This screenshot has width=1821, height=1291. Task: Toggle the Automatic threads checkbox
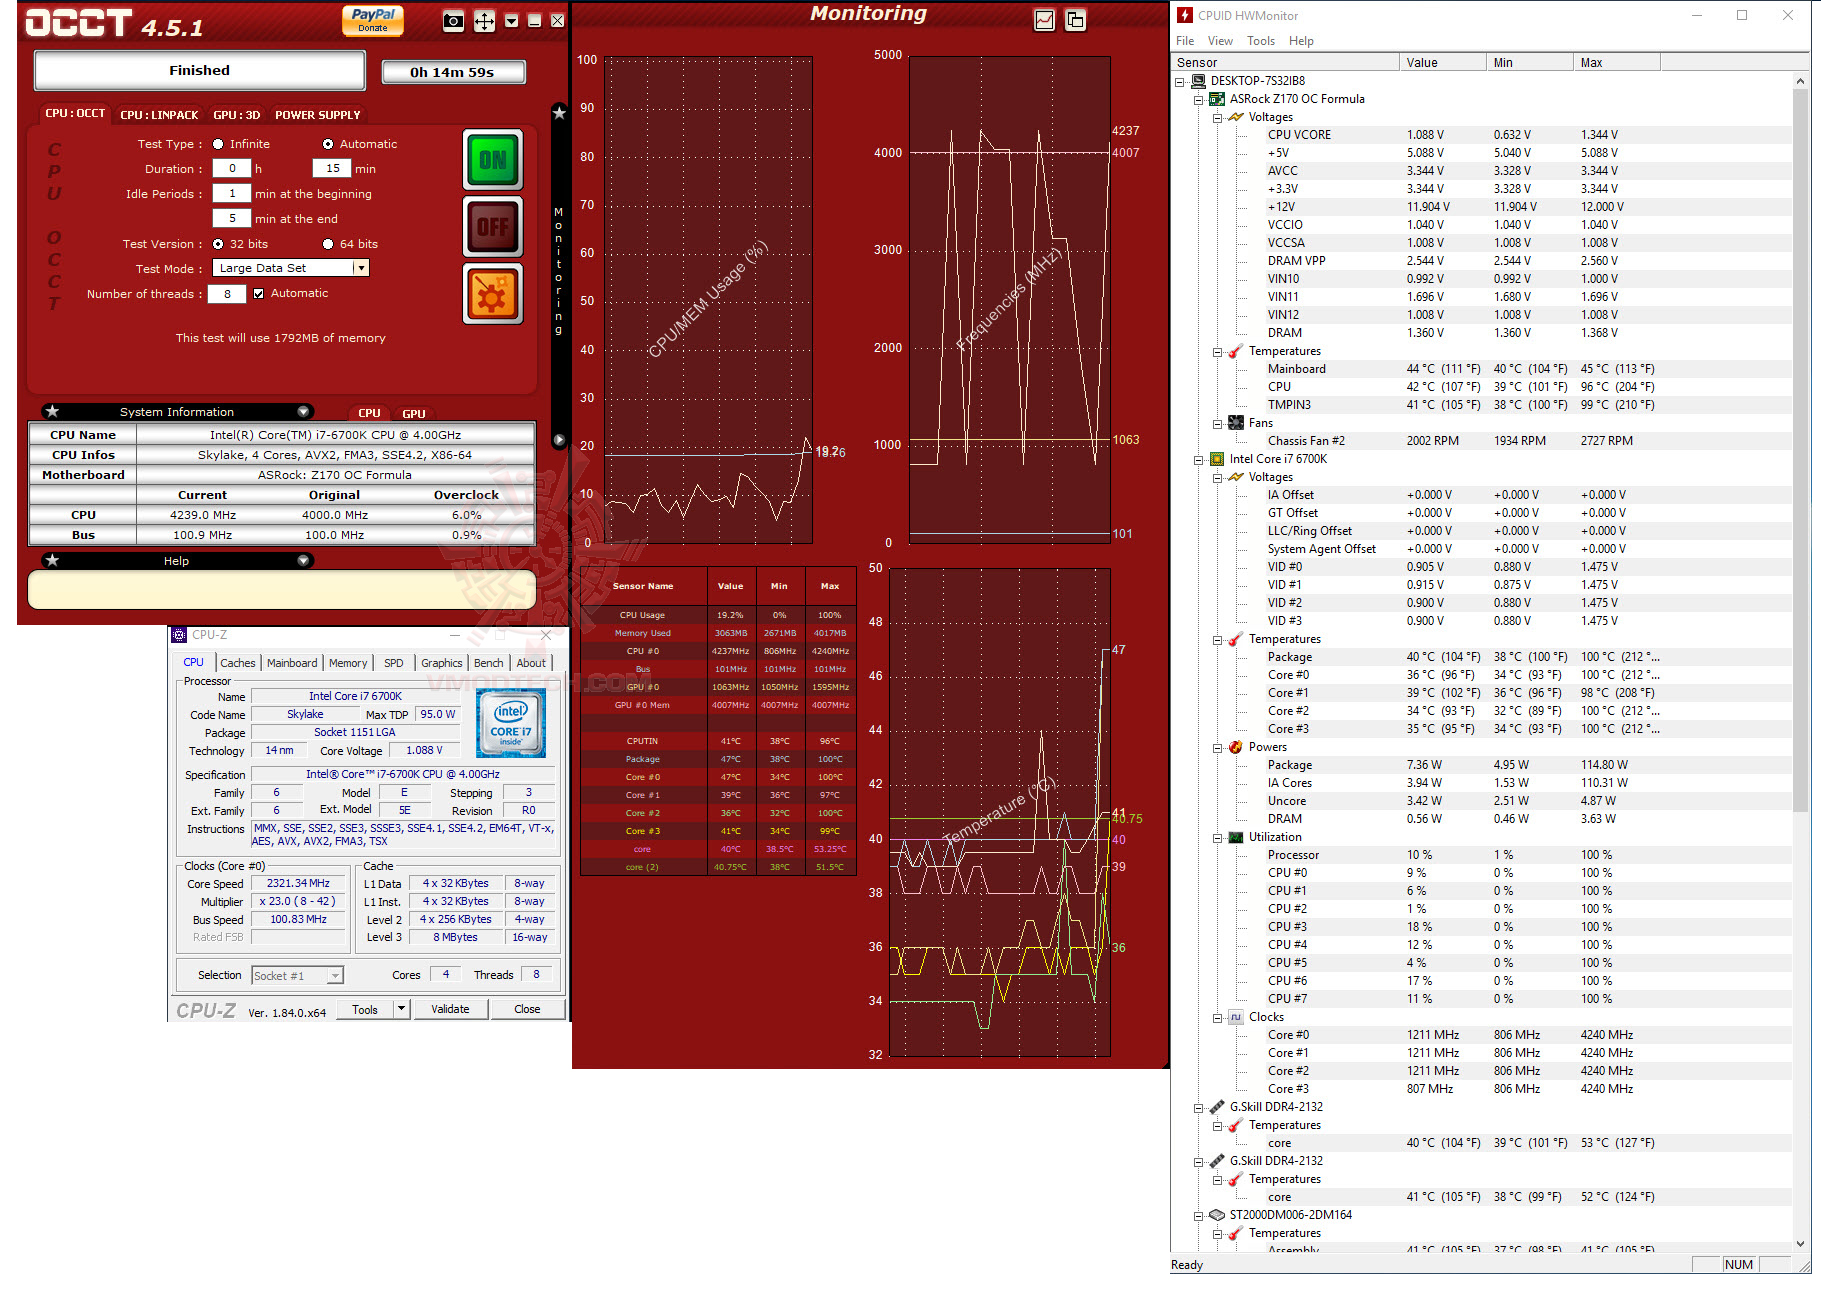[259, 294]
